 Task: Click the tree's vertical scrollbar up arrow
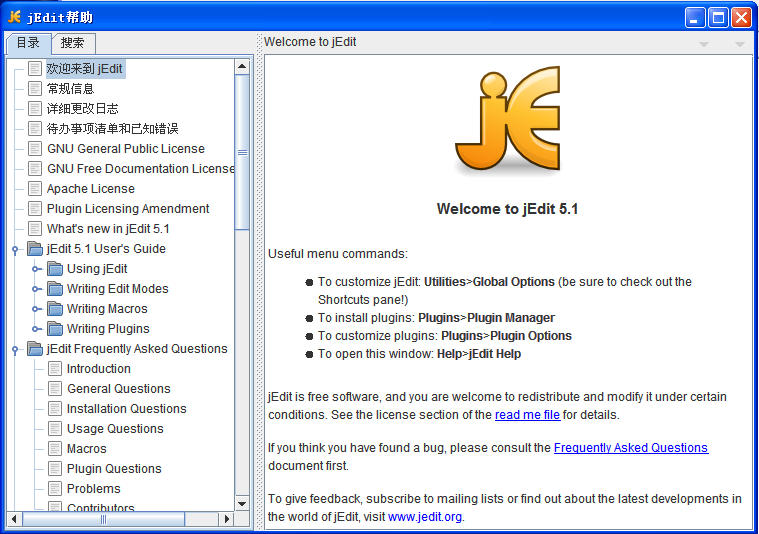[x=242, y=66]
